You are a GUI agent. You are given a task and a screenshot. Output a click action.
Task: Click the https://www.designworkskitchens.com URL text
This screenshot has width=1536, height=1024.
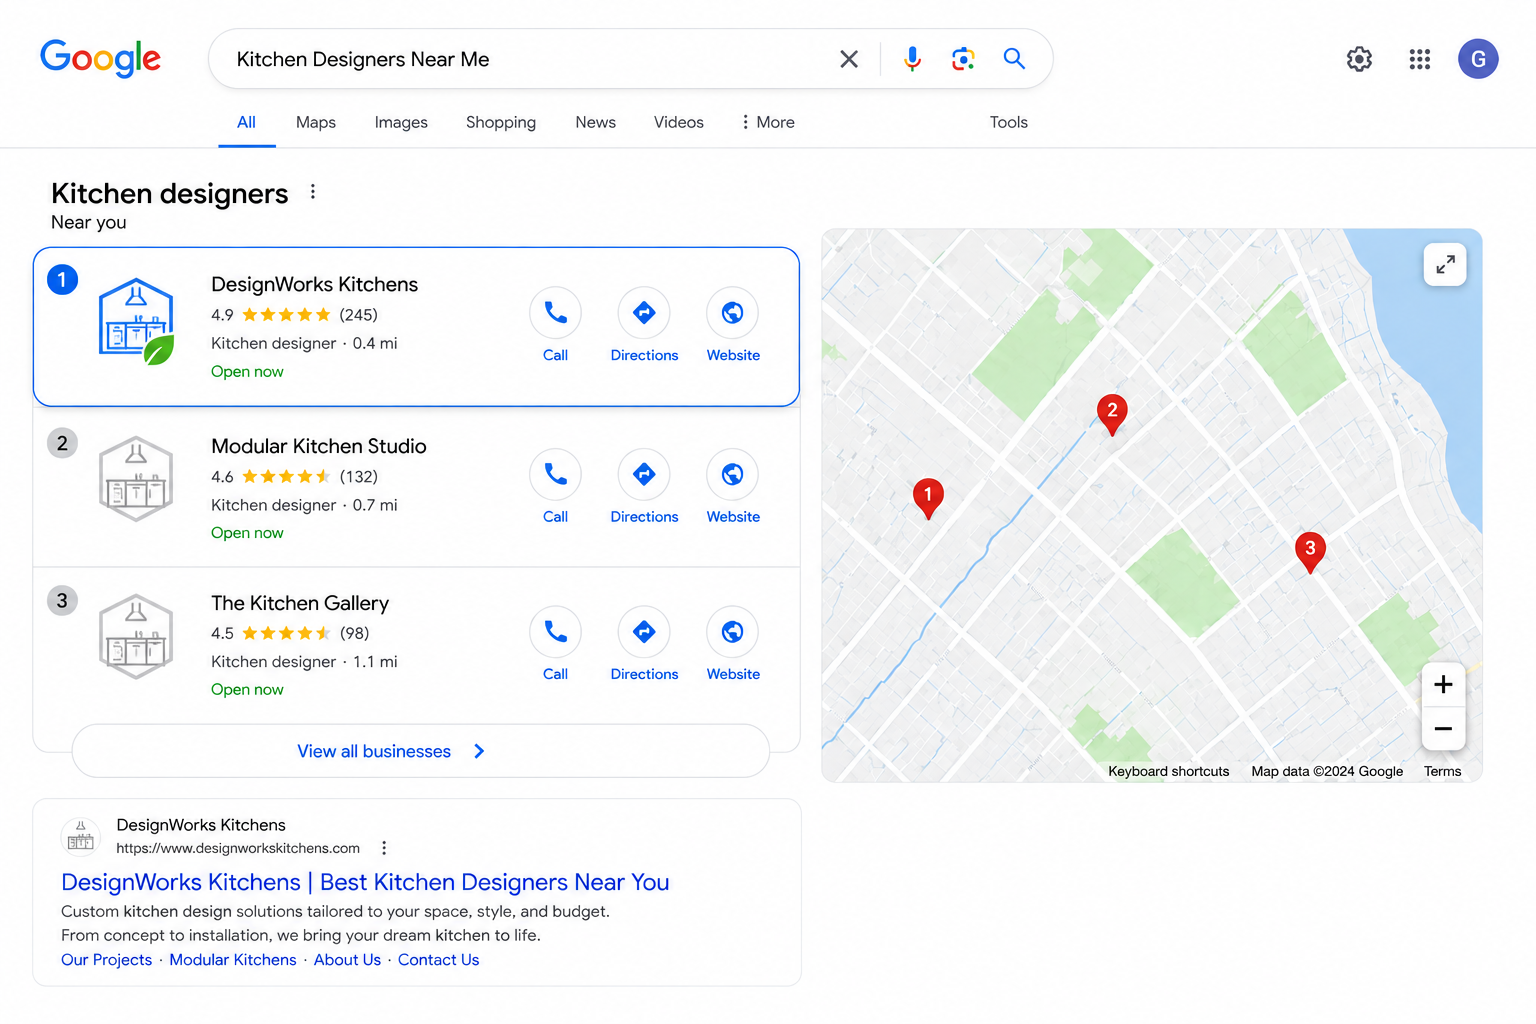coord(238,848)
